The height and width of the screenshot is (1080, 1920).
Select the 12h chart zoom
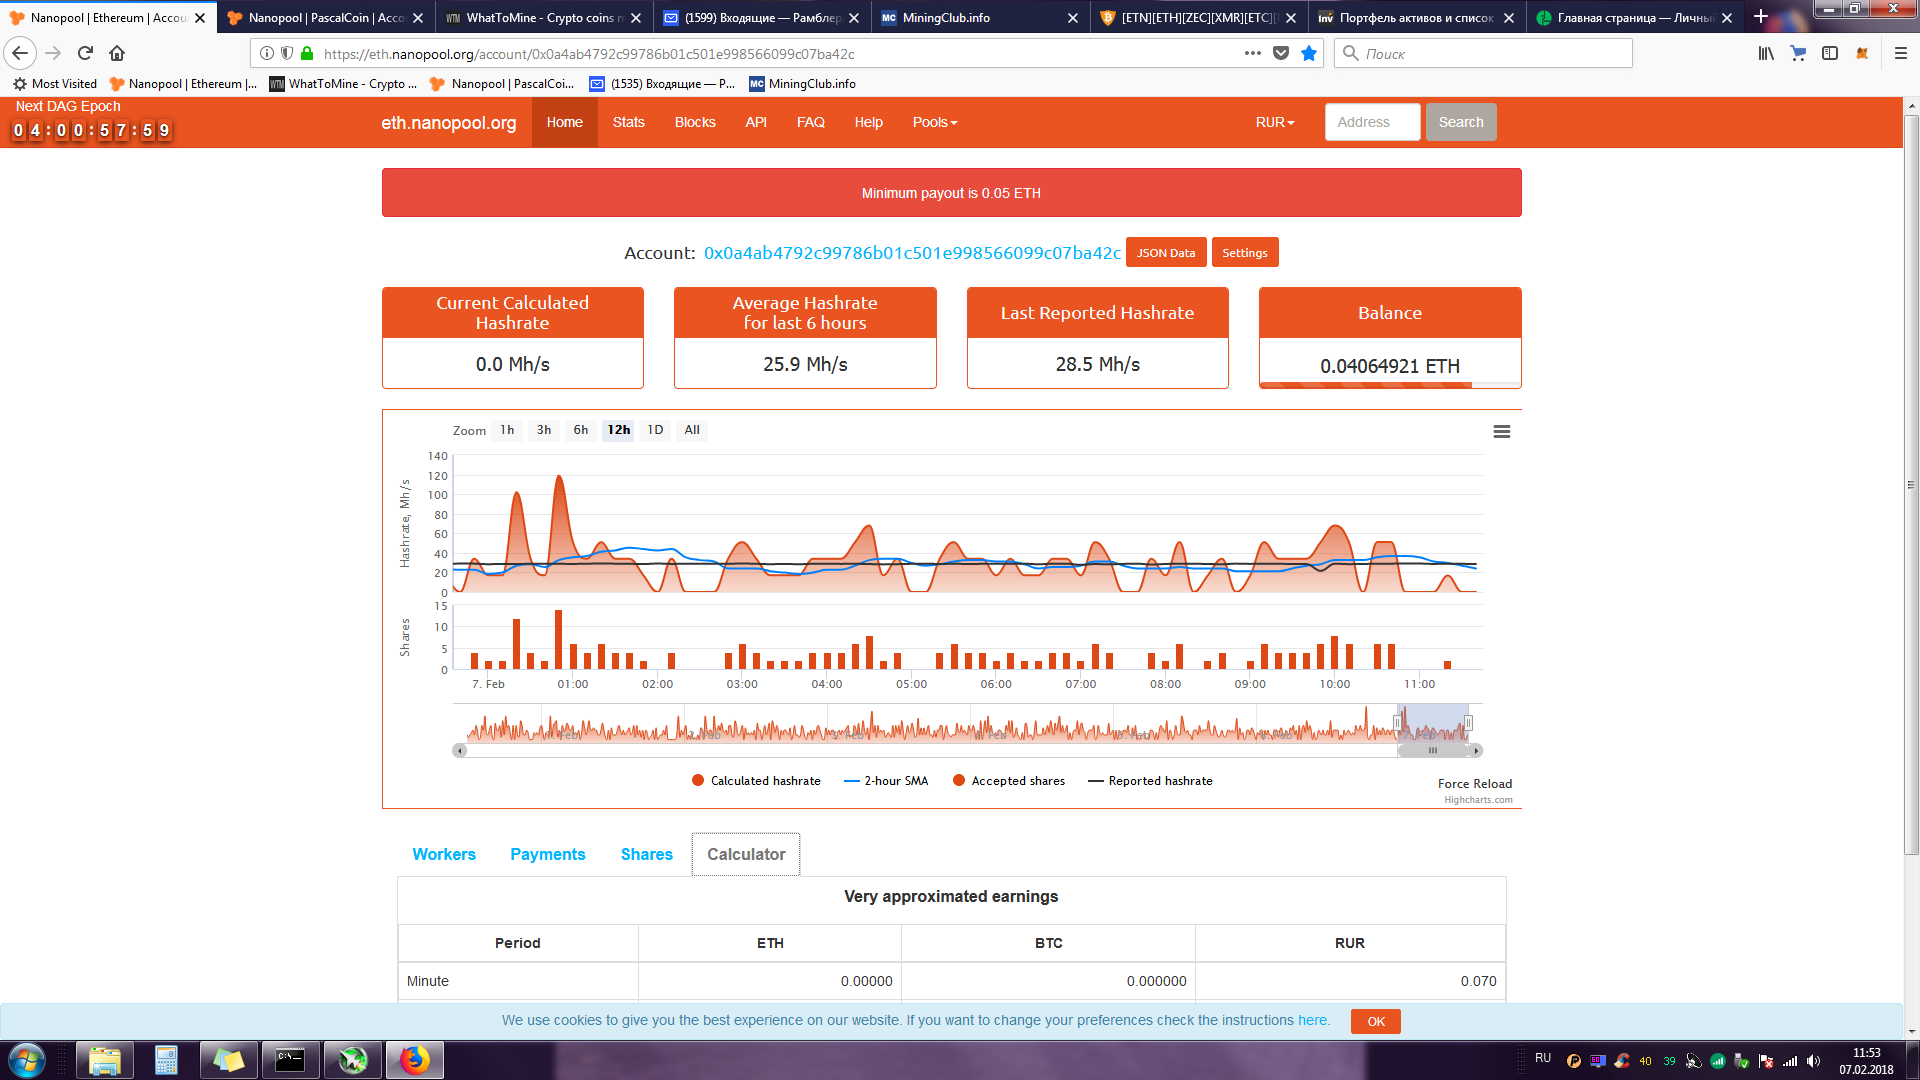619,430
